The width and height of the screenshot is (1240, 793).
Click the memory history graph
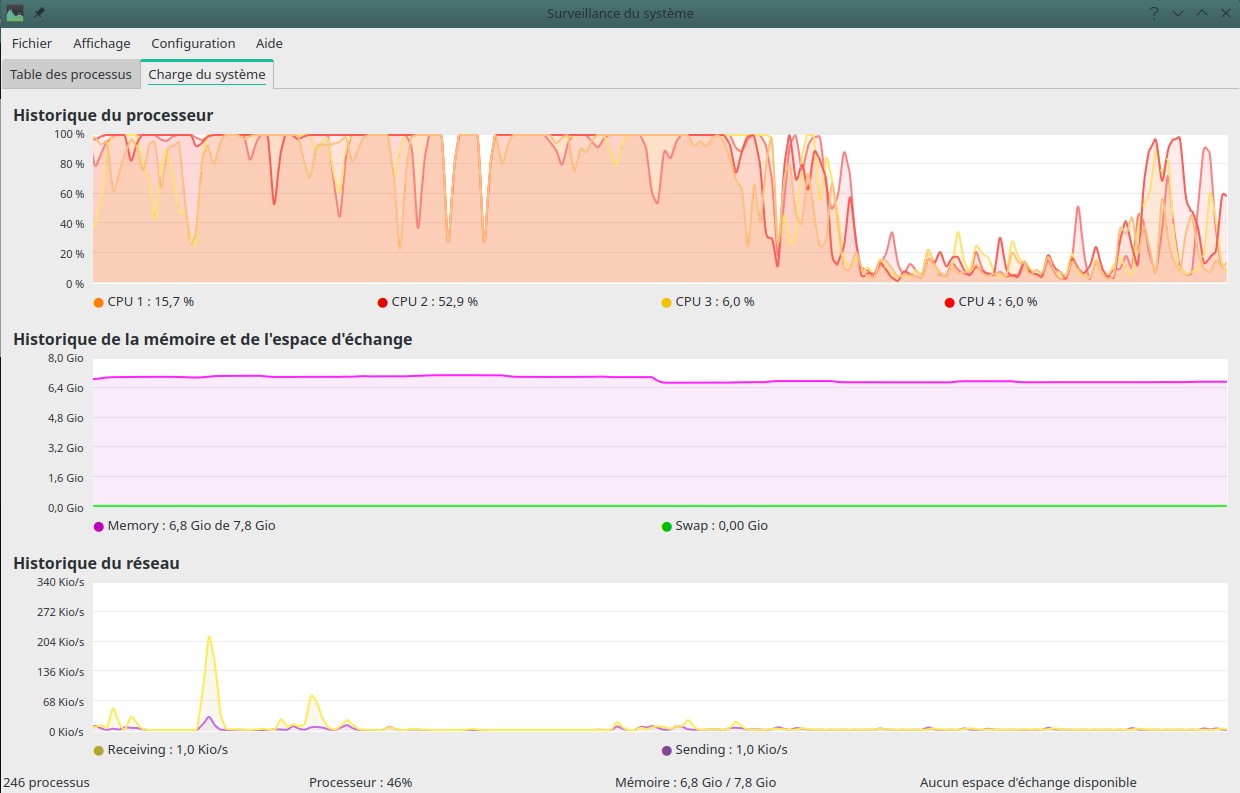[660, 433]
